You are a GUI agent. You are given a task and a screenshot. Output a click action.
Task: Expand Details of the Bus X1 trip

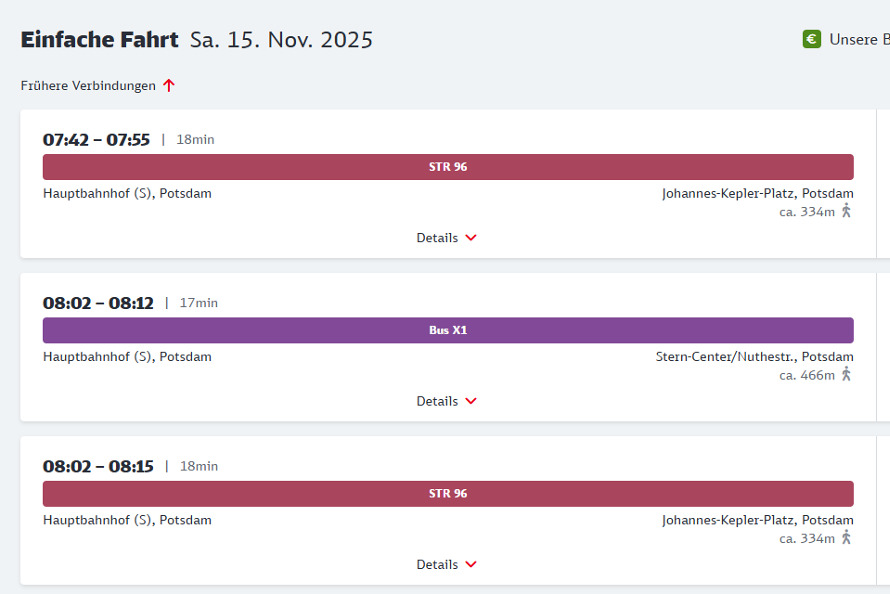tap(447, 401)
